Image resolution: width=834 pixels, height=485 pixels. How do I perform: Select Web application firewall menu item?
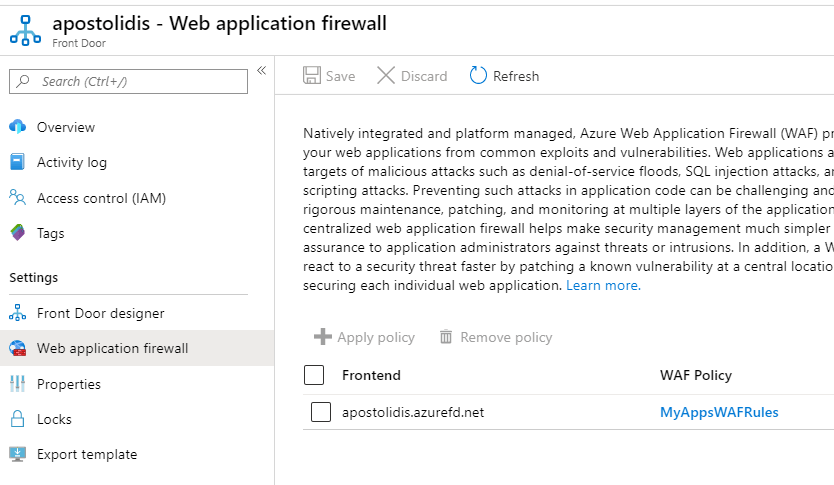coord(137,348)
